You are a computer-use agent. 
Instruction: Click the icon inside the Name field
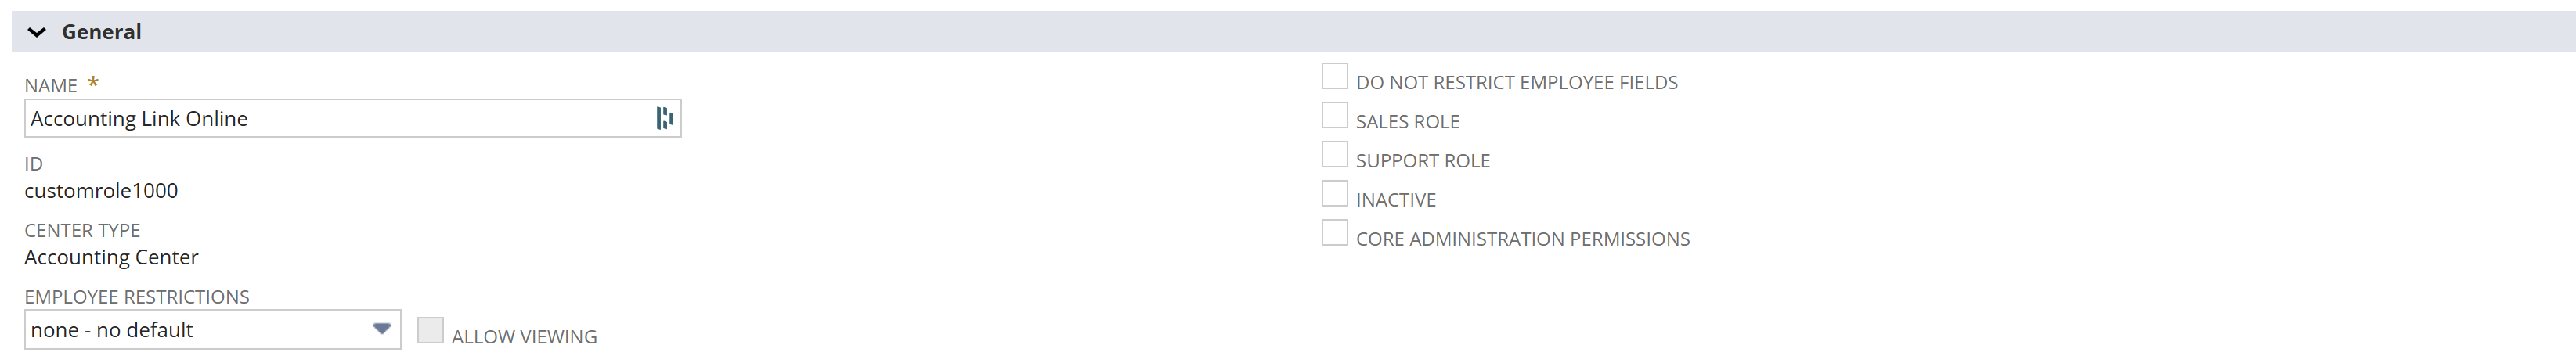pos(664,119)
